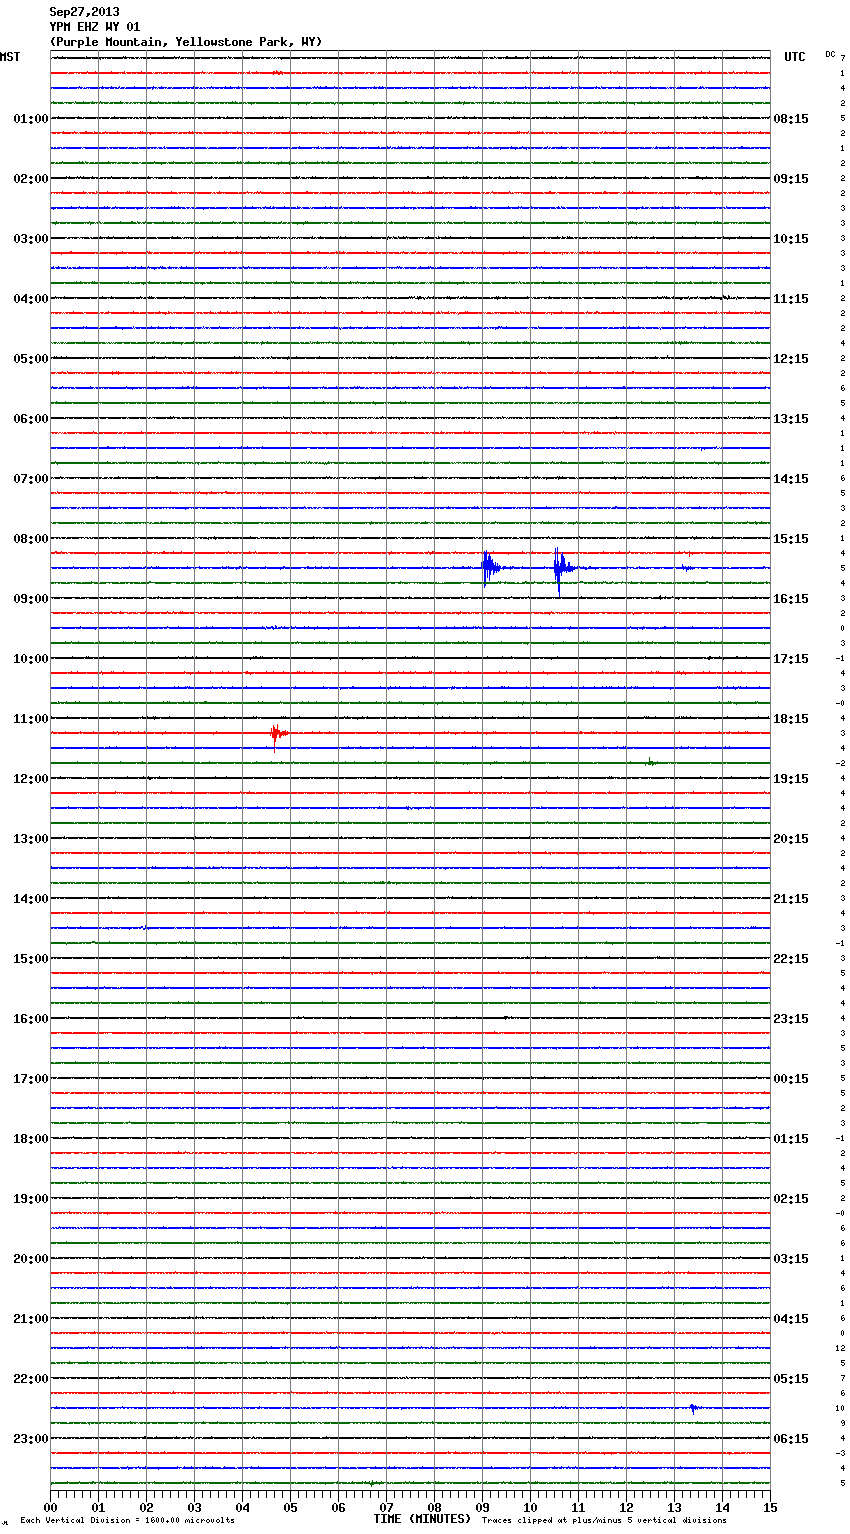Image resolution: width=850 pixels, height=1534 pixels.
Task: Select the 14:00 MST time label
Action: [30, 899]
